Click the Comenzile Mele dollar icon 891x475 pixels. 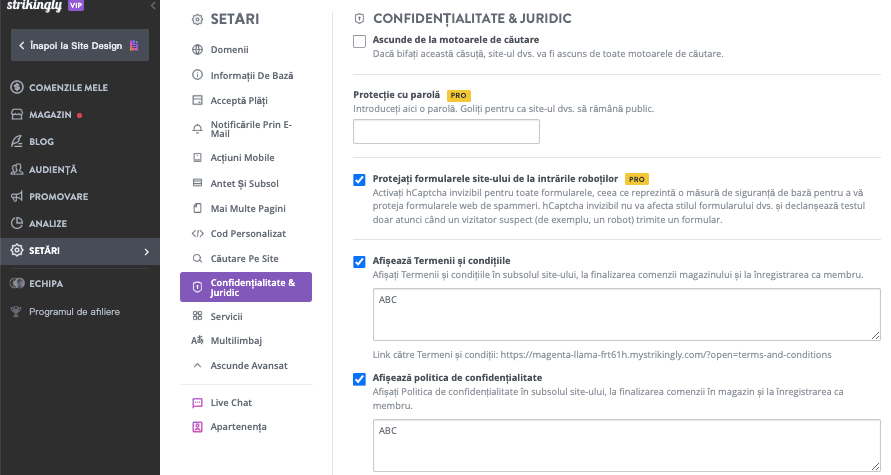click(17, 88)
